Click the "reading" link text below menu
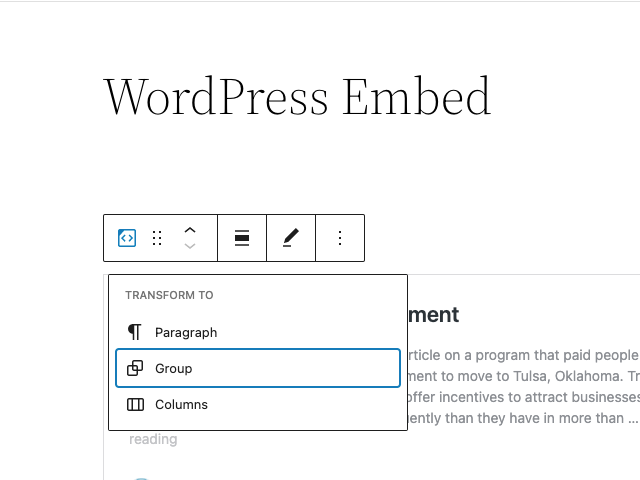The width and height of the screenshot is (640, 480). tap(153, 439)
